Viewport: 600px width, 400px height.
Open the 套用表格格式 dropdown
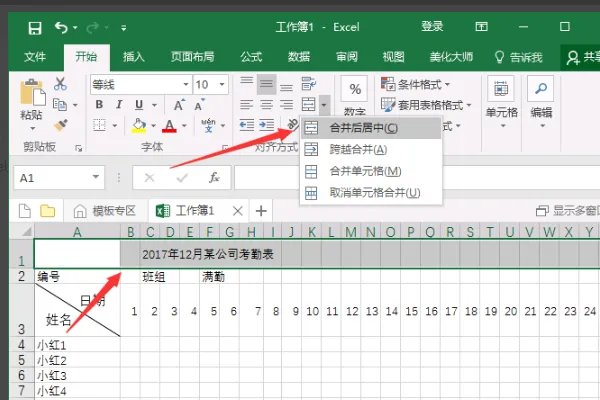pyautogui.click(x=426, y=104)
